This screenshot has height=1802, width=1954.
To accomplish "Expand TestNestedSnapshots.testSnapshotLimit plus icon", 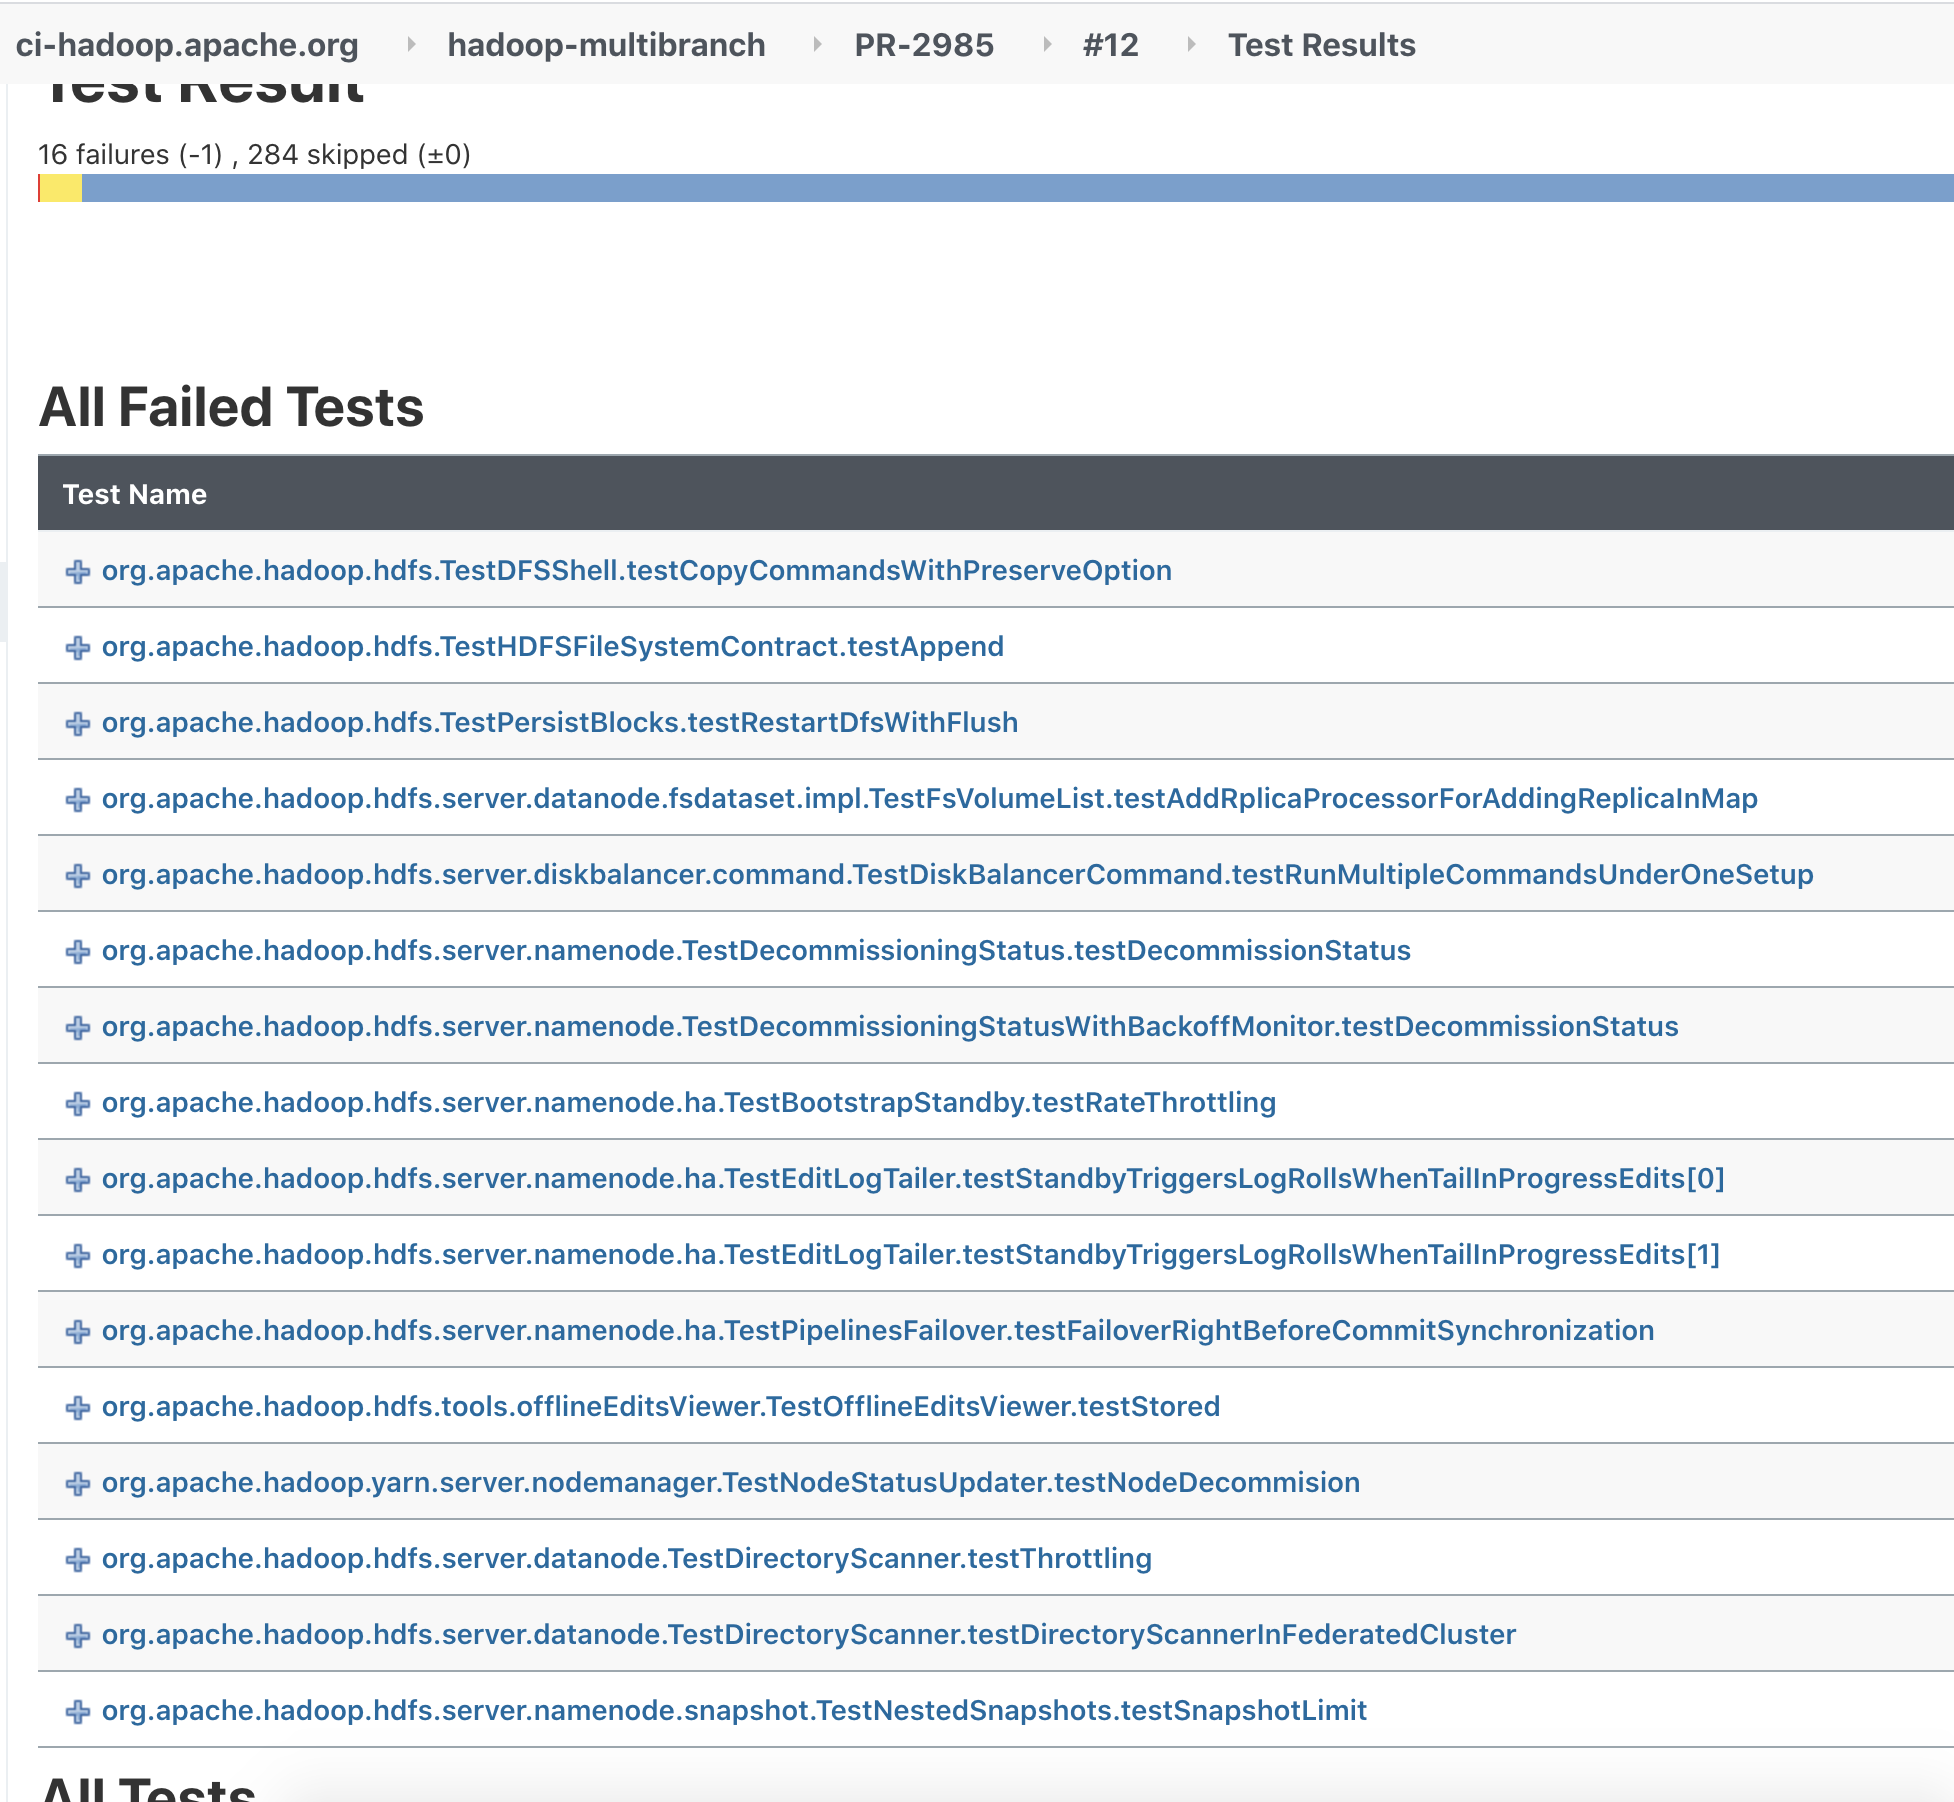I will [78, 1711].
